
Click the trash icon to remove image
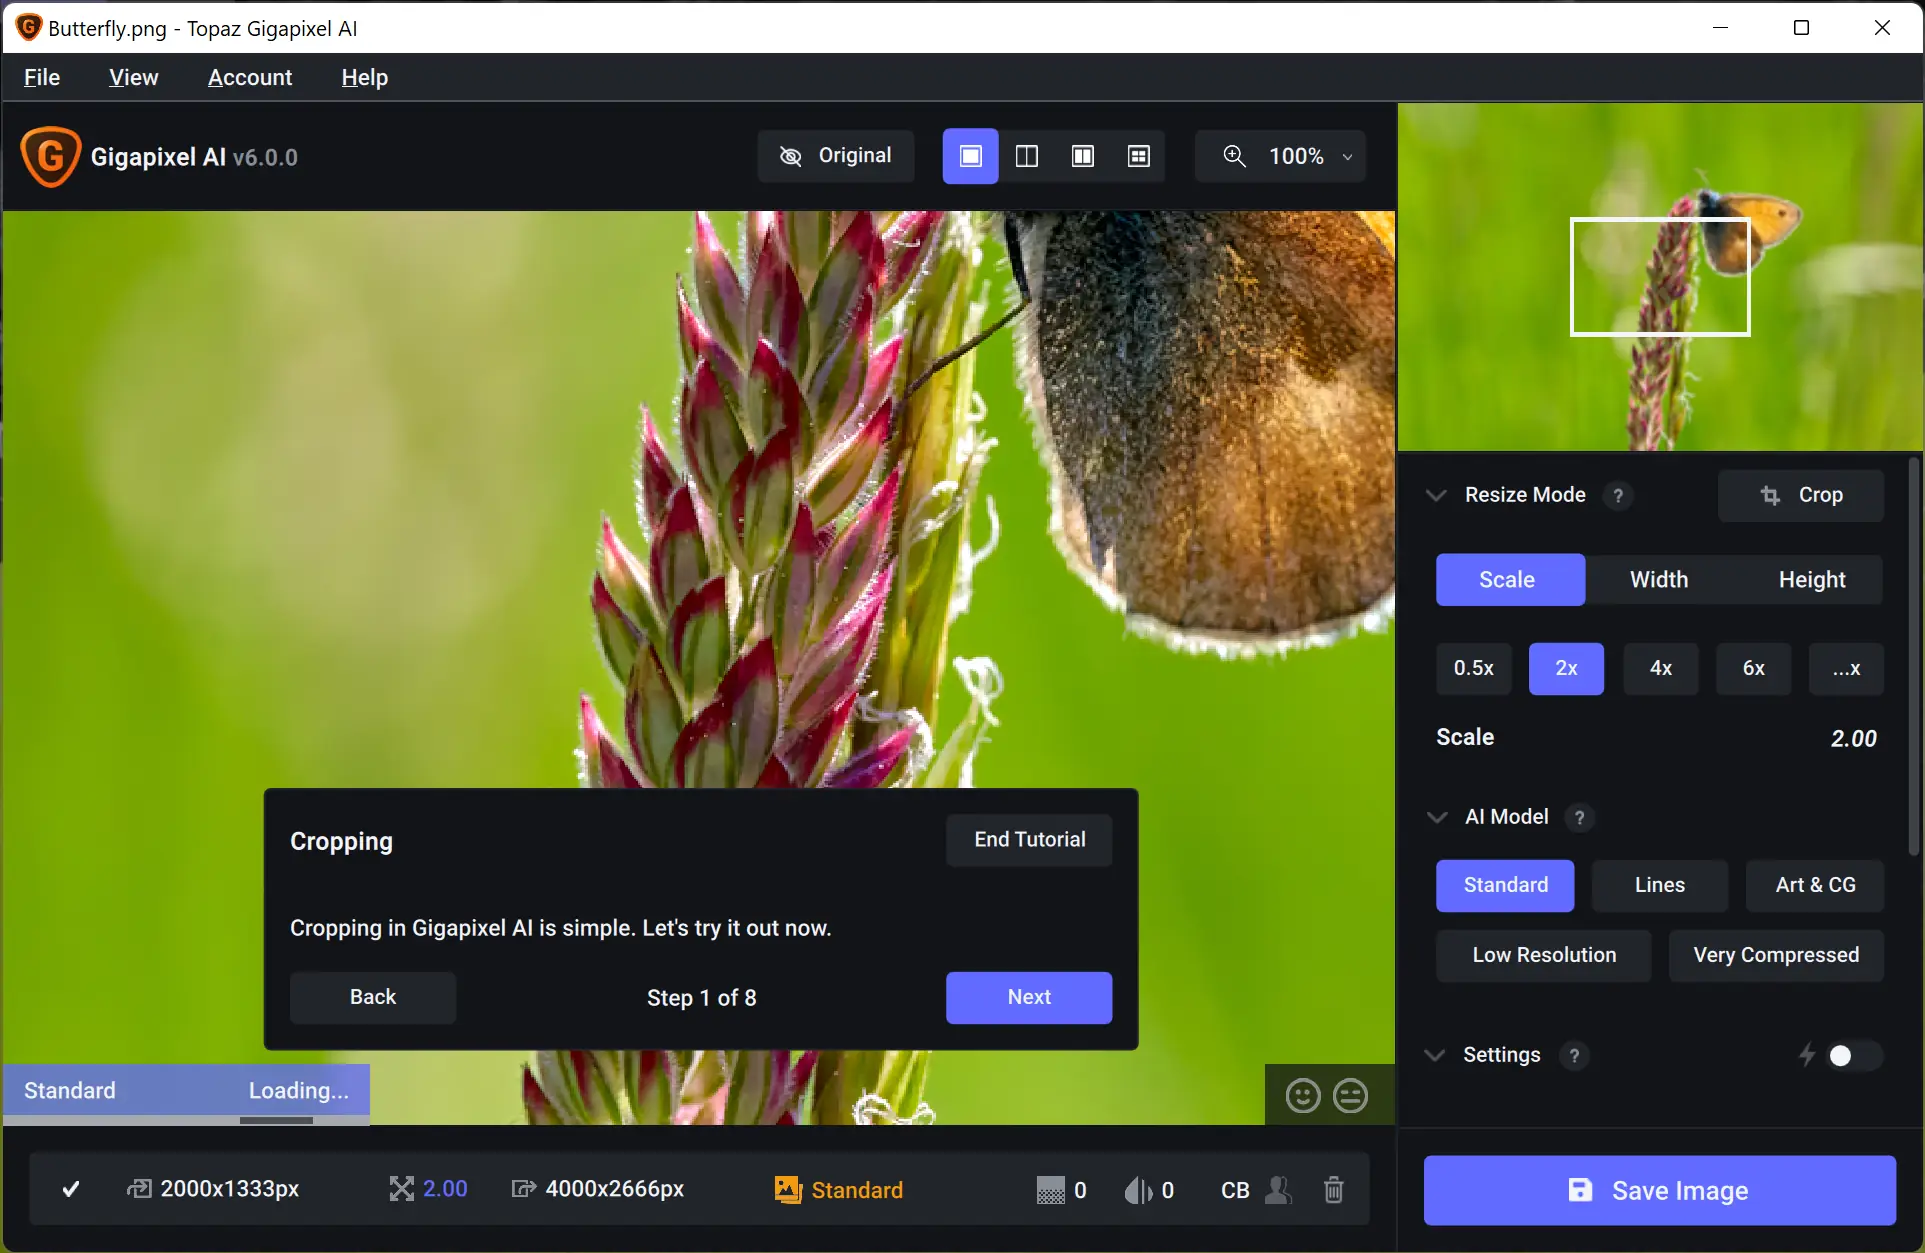(x=1333, y=1189)
